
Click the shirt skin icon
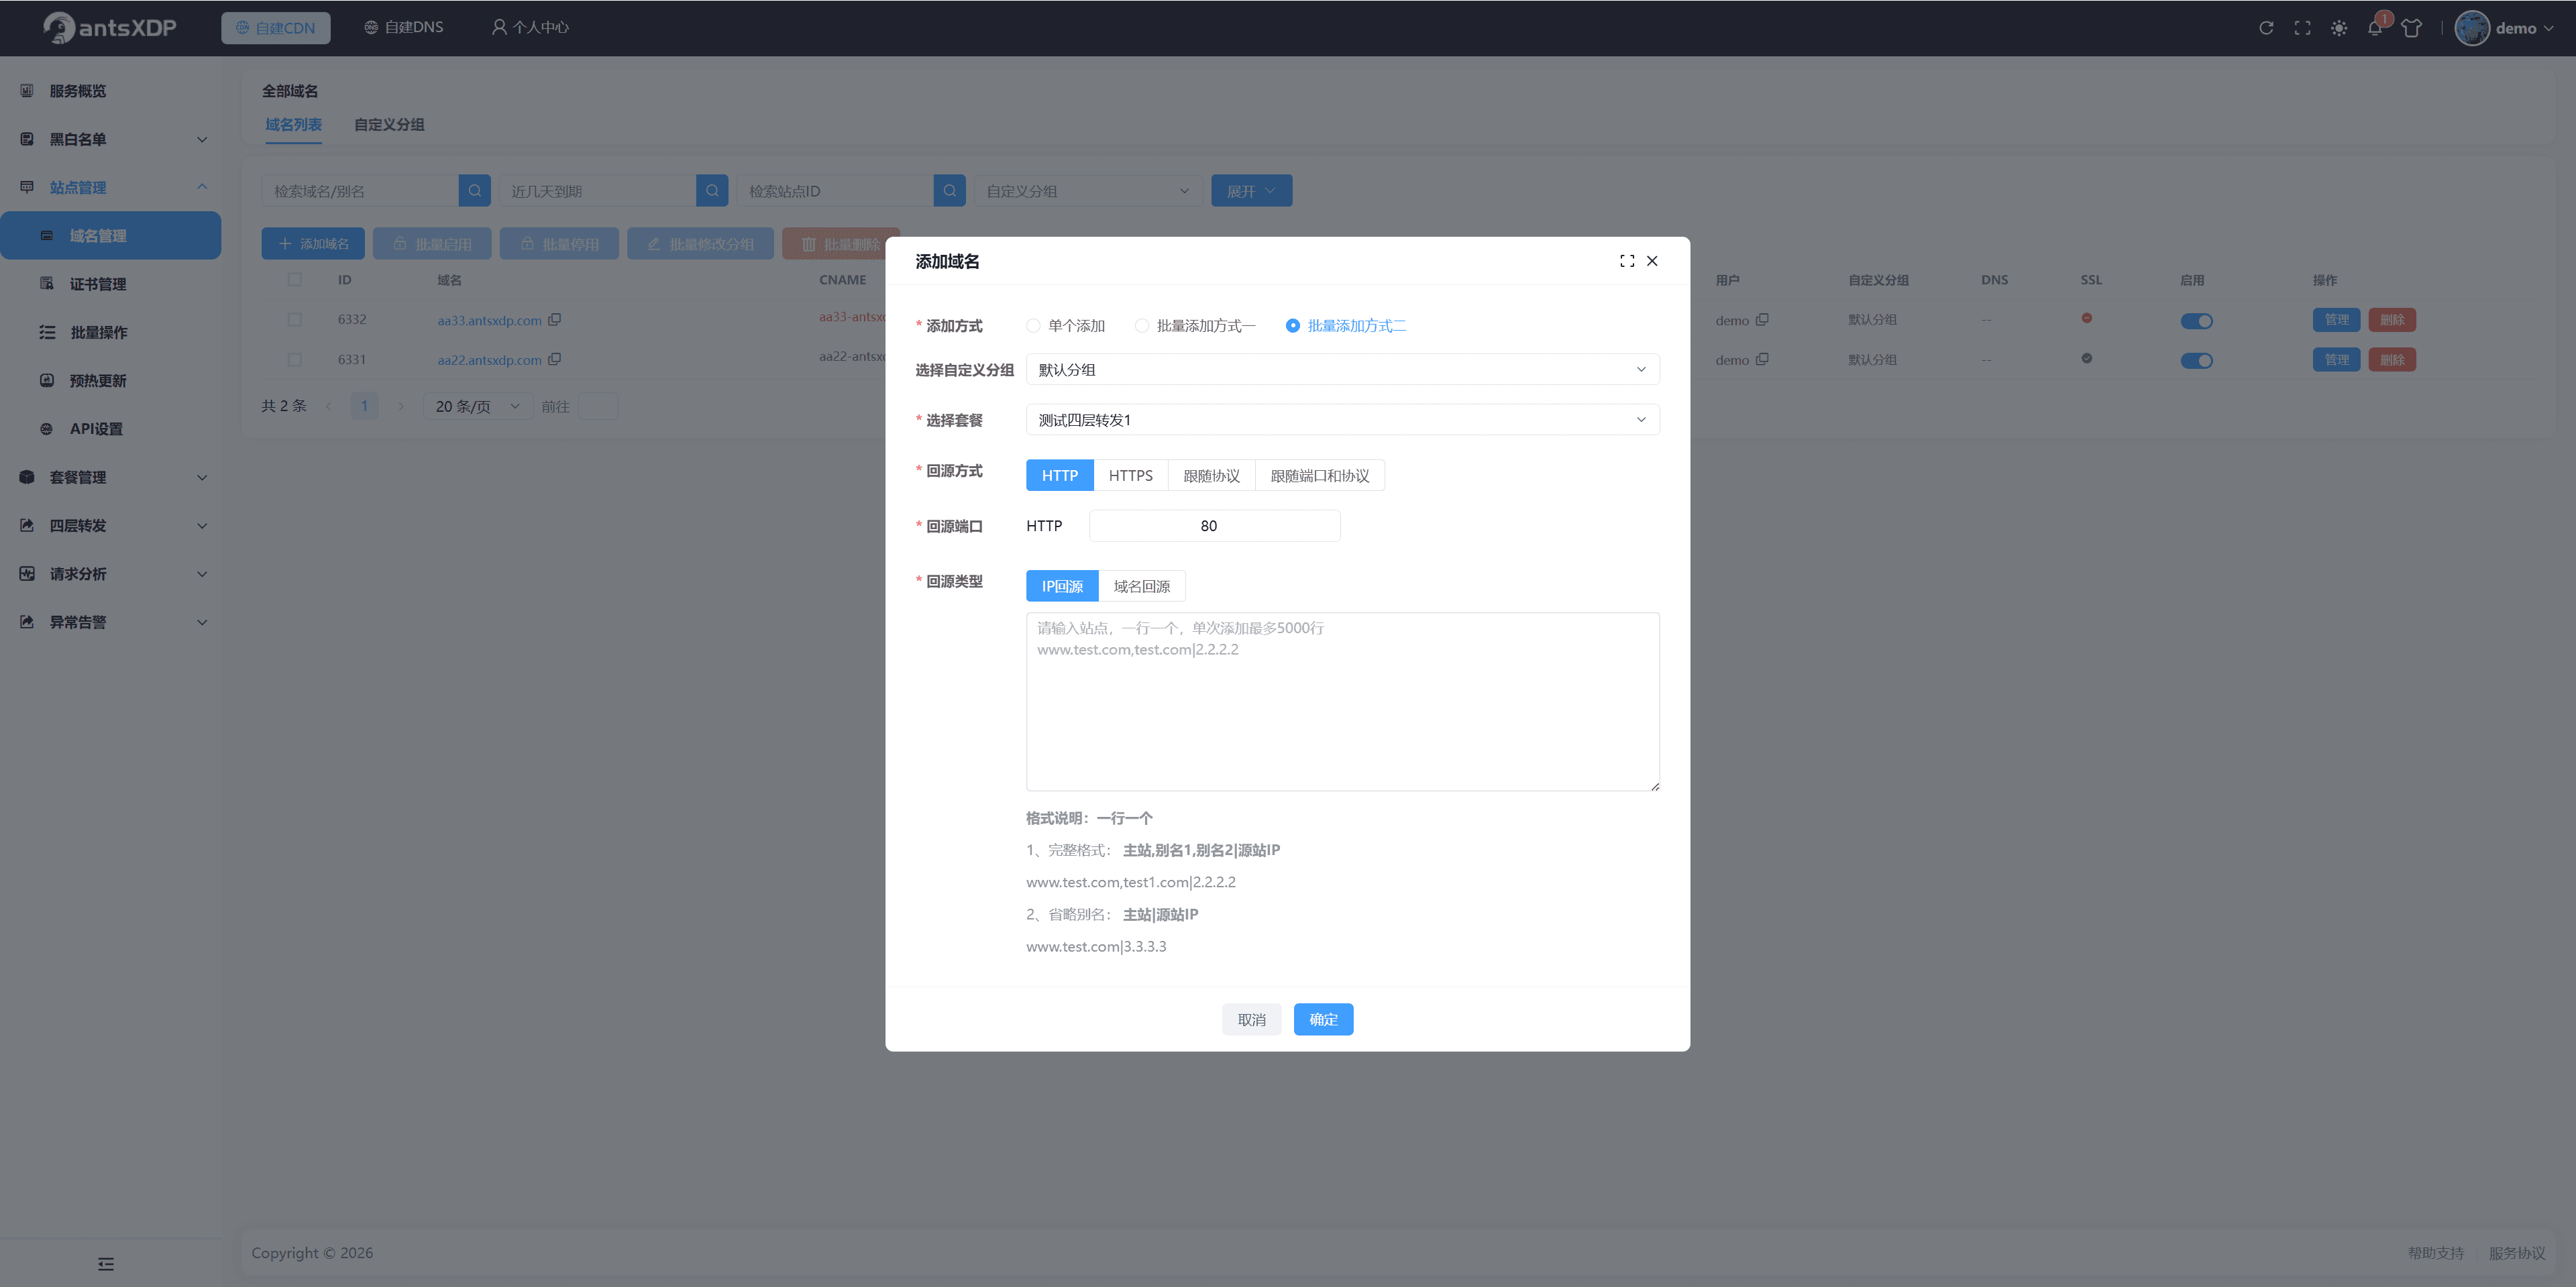[2411, 28]
